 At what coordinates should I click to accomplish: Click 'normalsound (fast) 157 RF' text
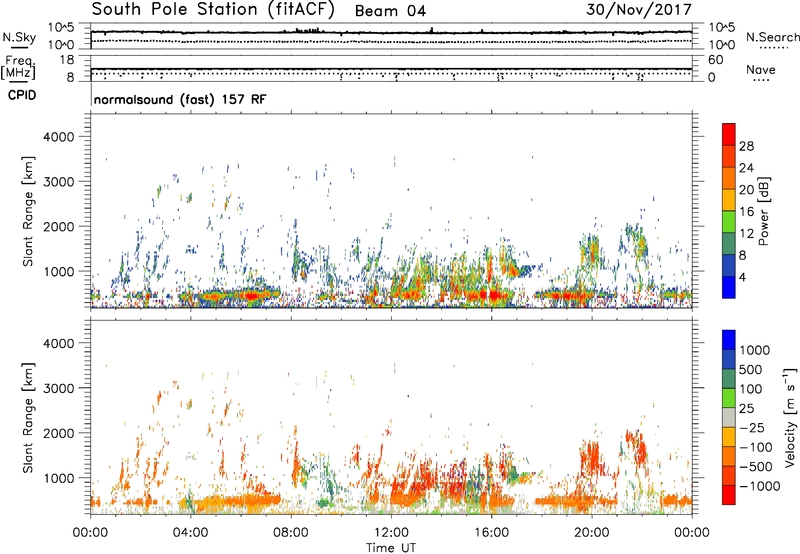click(180, 99)
